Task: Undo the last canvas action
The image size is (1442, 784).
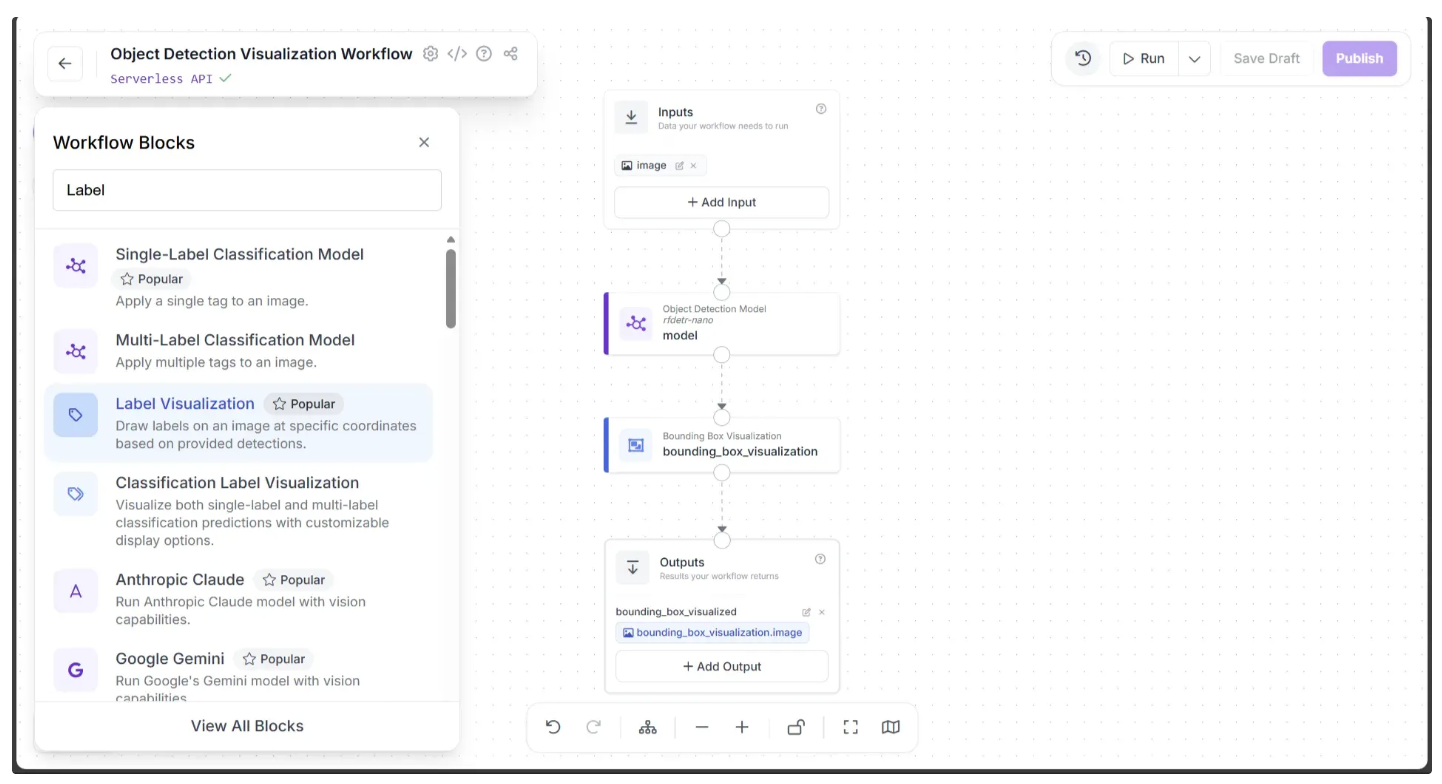Action: 553,727
